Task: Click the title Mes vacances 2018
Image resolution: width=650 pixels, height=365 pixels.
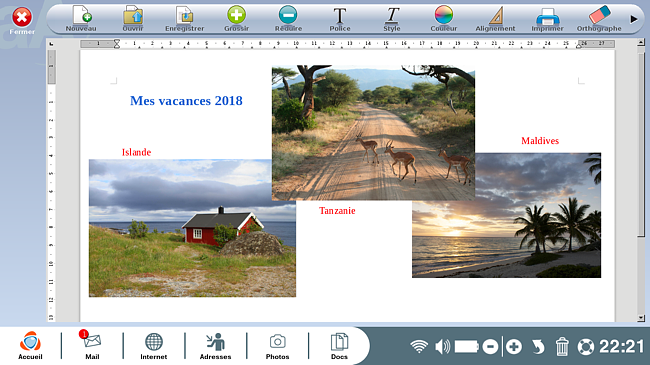Action: 186,101
